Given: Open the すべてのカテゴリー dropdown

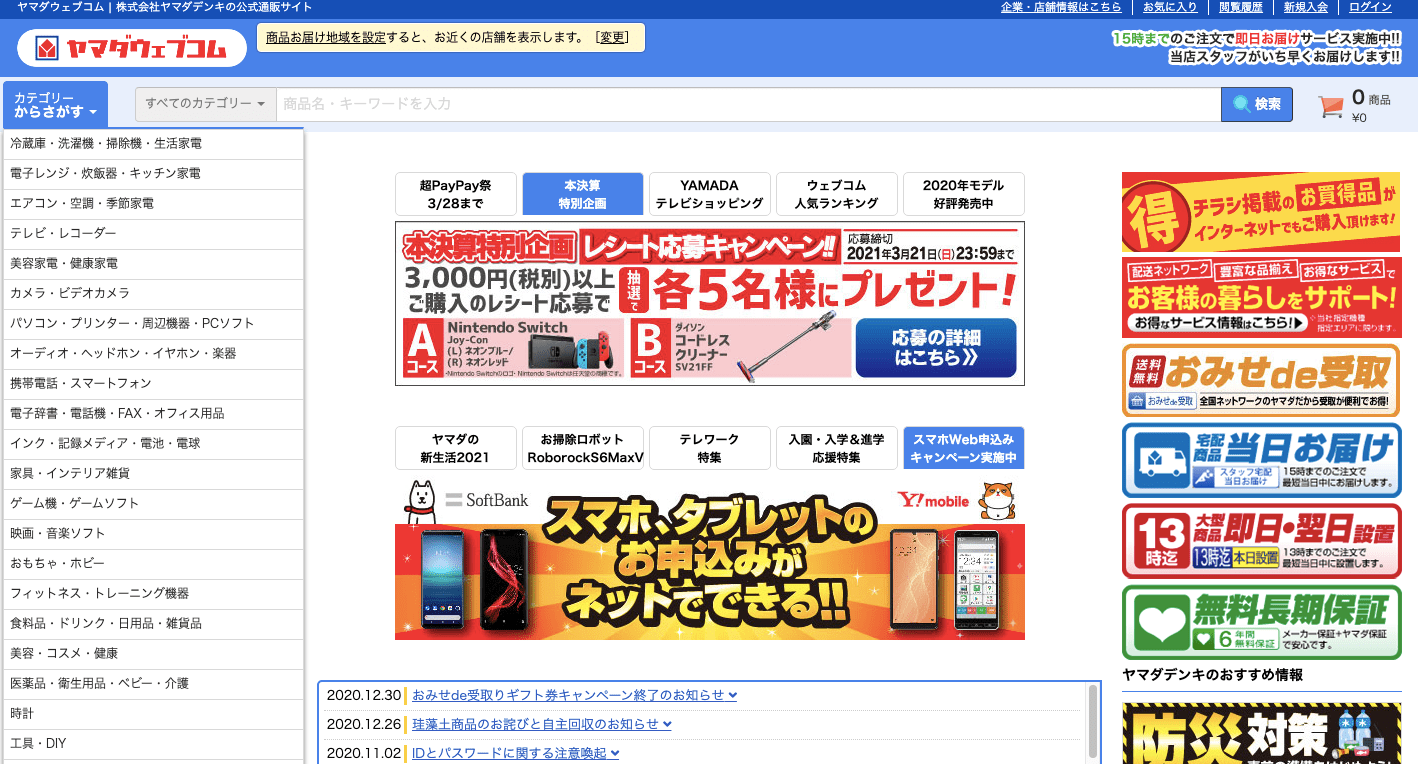Looking at the screenshot, I should [206, 104].
